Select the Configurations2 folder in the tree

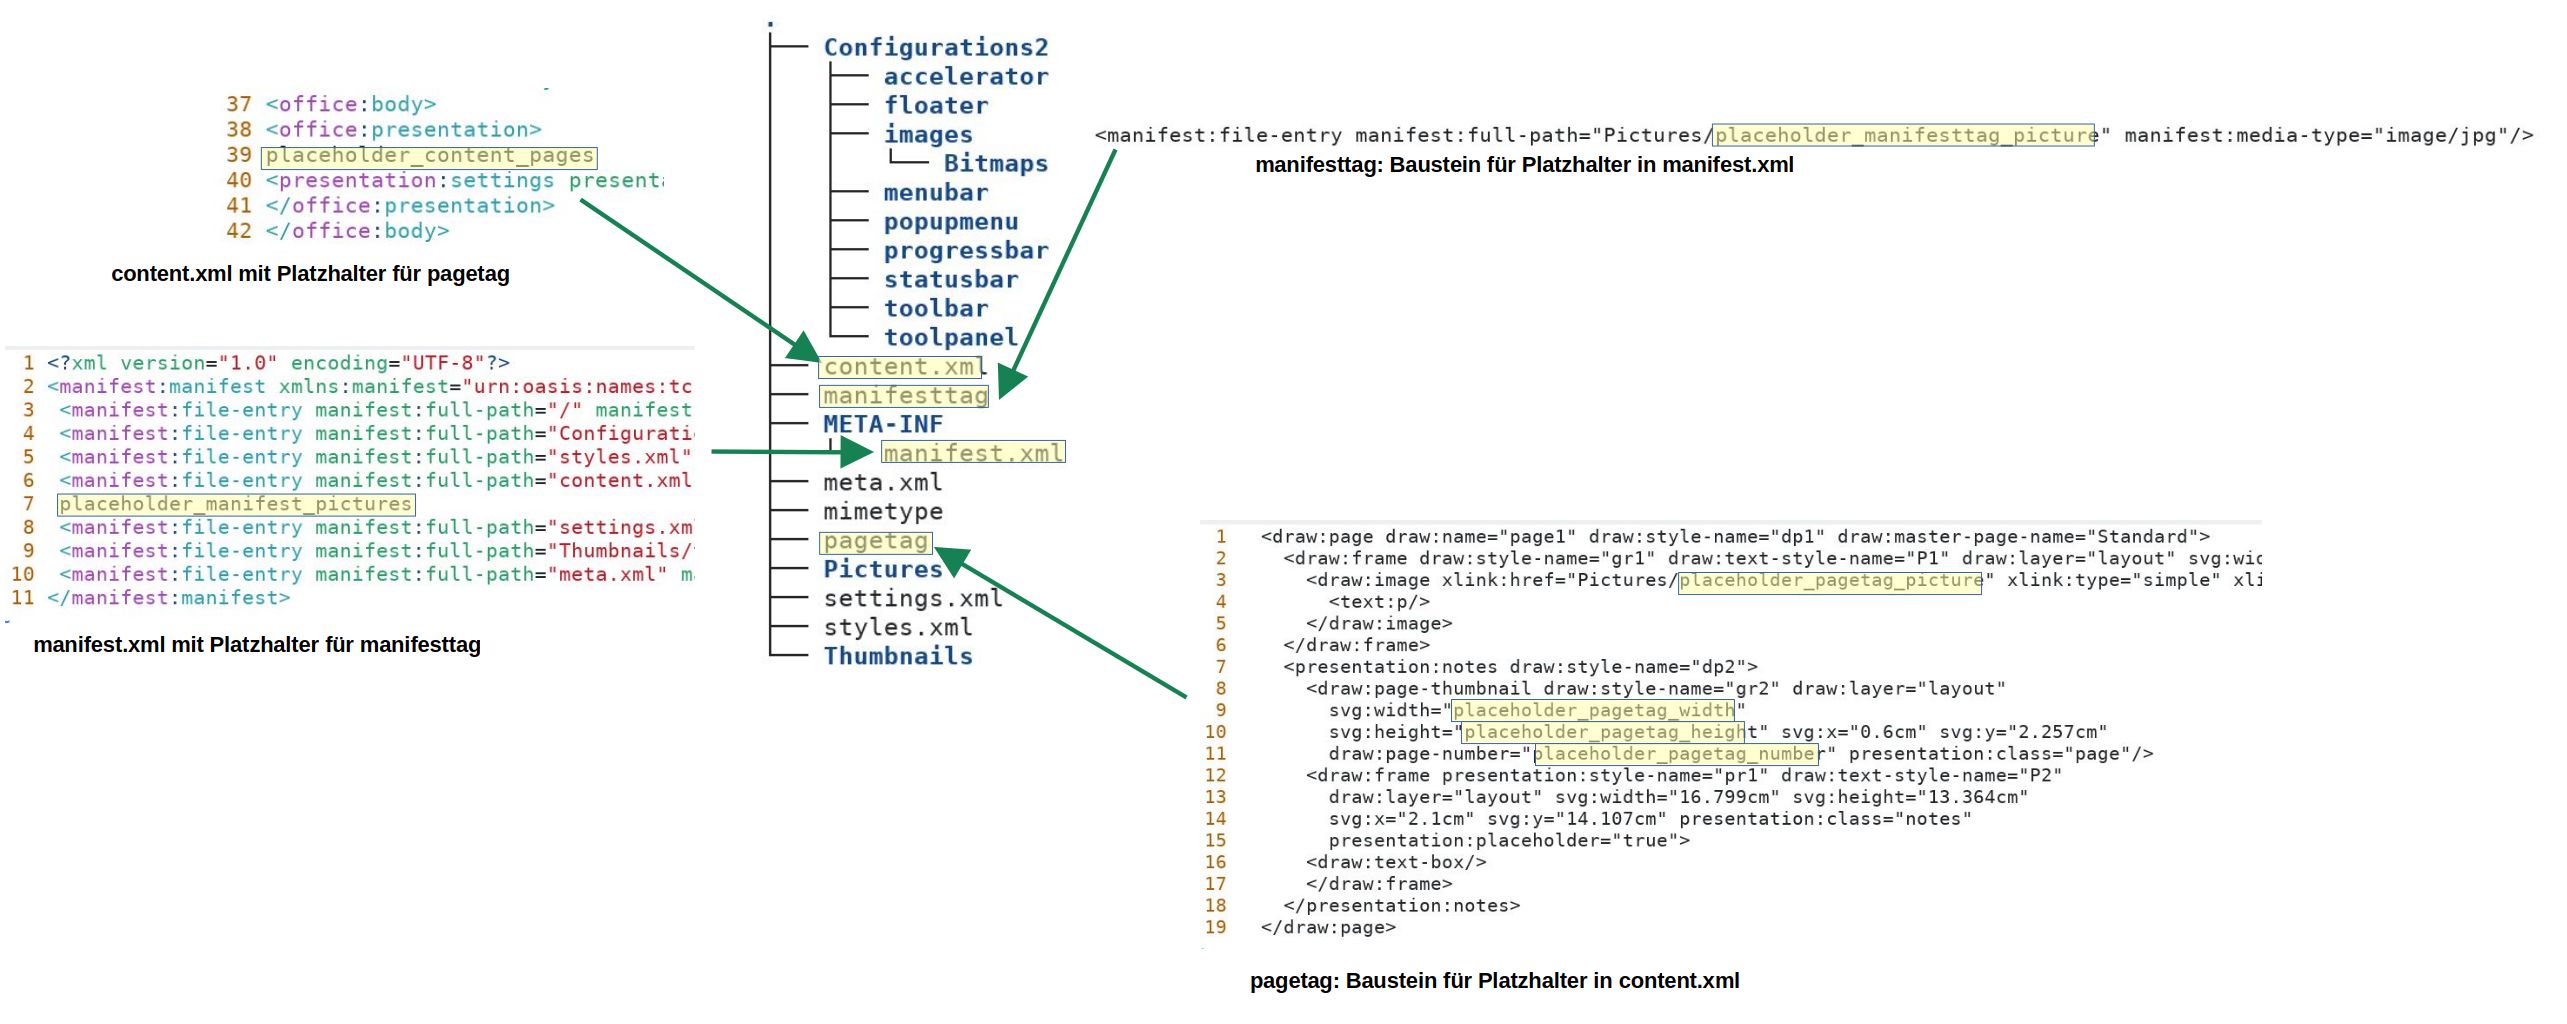point(935,47)
